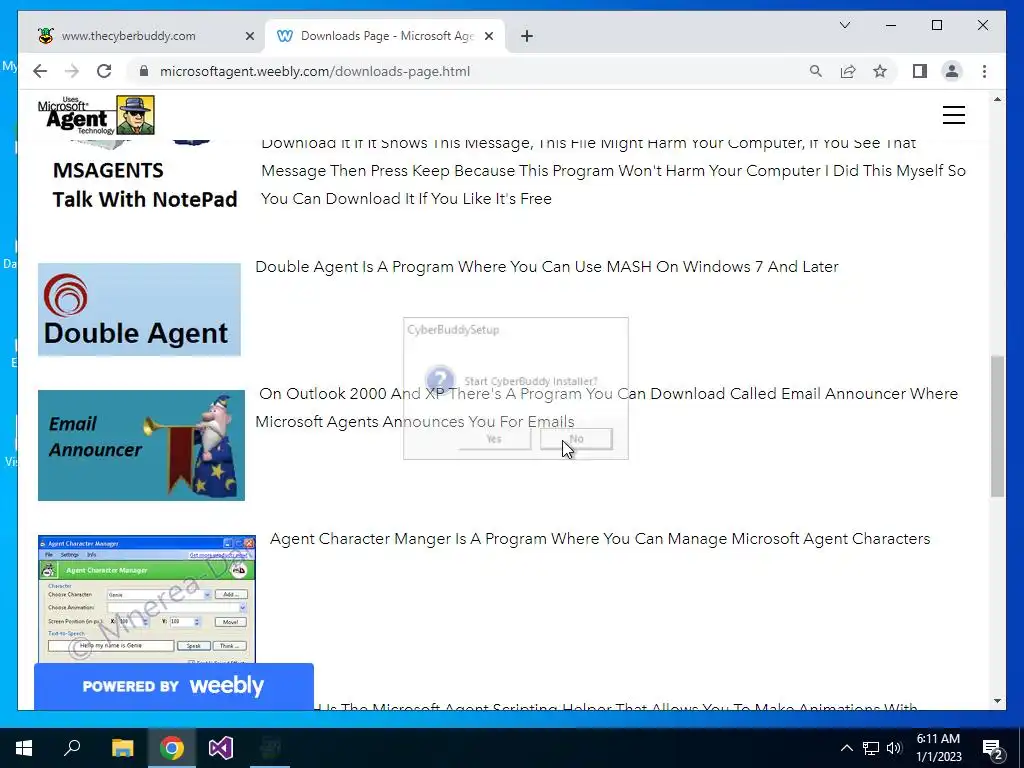Screen dimensions: 1024x768
Task: Open the tab search dropdown
Action: [x=844, y=25]
